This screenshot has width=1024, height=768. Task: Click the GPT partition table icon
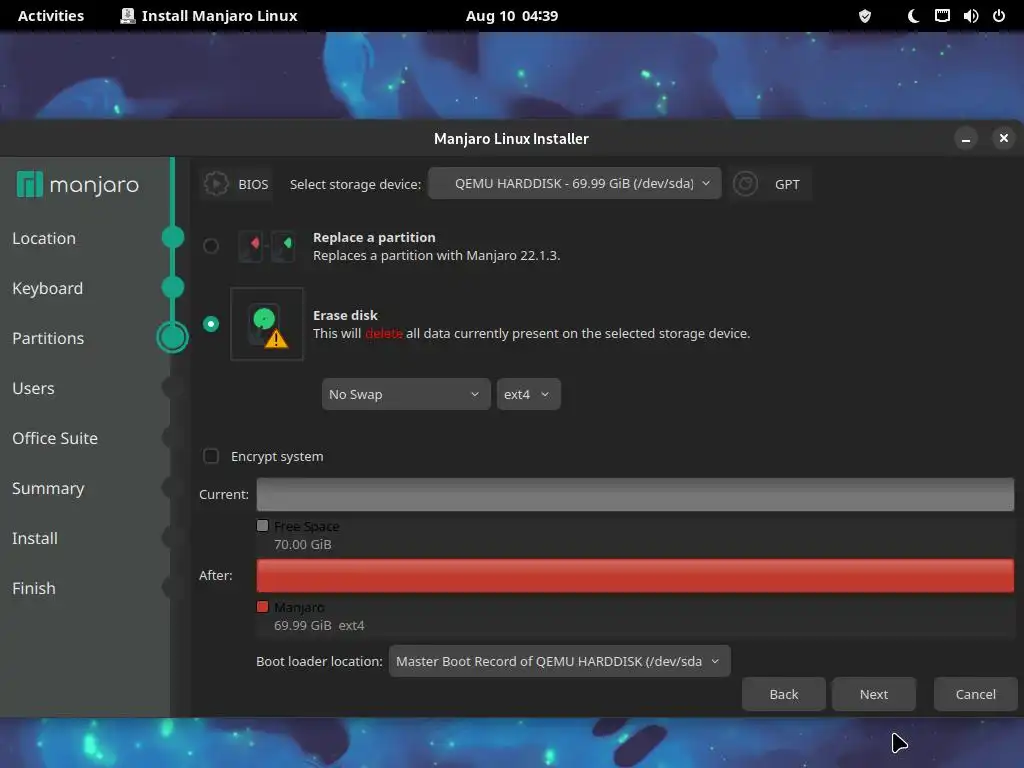click(745, 184)
